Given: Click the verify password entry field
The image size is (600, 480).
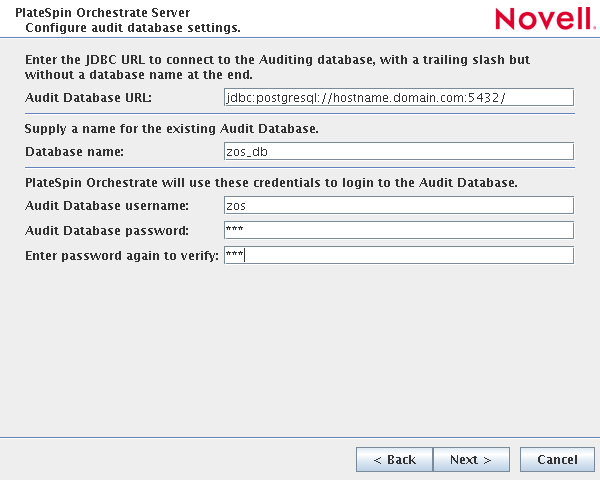Looking at the screenshot, I should point(399,255).
